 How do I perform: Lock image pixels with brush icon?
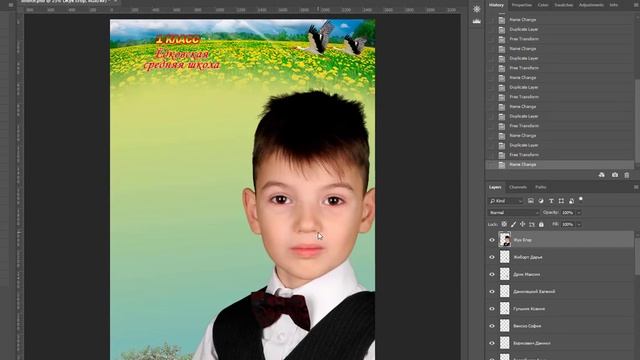pyautogui.click(x=513, y=224)
